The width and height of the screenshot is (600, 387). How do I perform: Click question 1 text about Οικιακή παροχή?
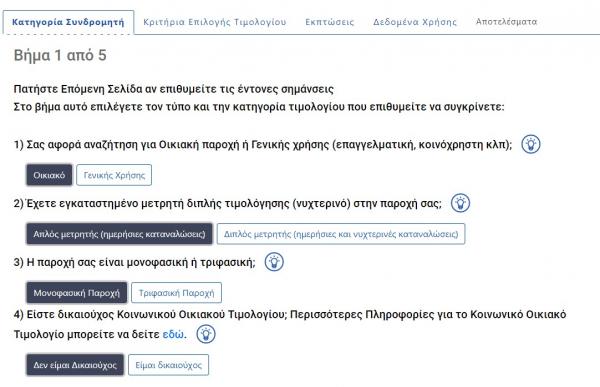tap(263, 145)
